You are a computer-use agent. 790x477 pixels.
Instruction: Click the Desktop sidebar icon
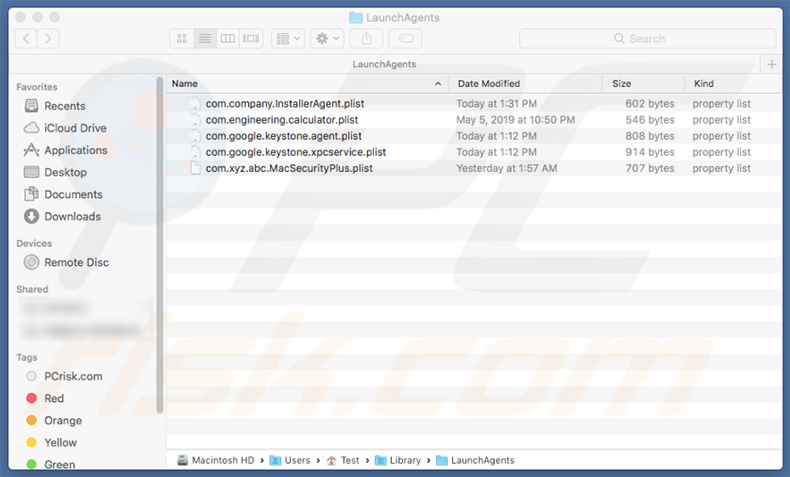pyautogui.click(x=31, y=172)
